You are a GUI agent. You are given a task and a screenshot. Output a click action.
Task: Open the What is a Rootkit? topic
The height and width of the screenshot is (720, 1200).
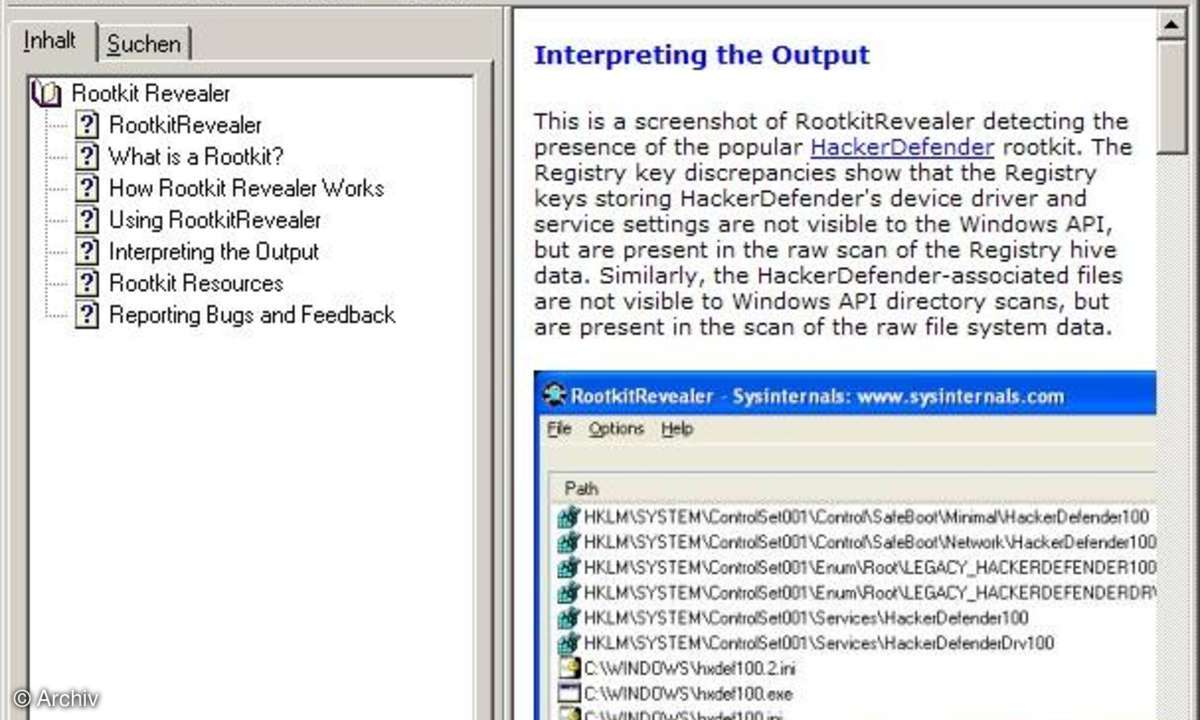pos(196,156)
